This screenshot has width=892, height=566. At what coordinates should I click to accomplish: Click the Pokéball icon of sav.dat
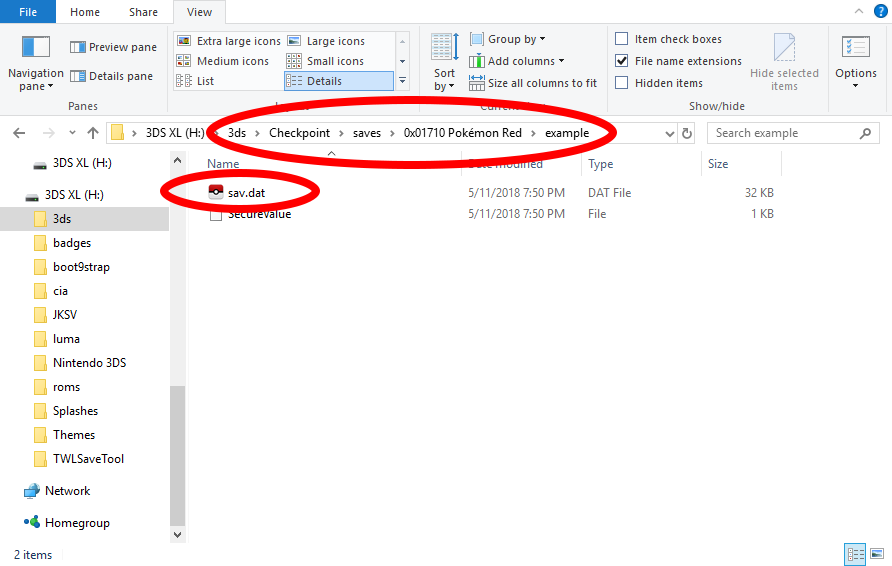216,193
